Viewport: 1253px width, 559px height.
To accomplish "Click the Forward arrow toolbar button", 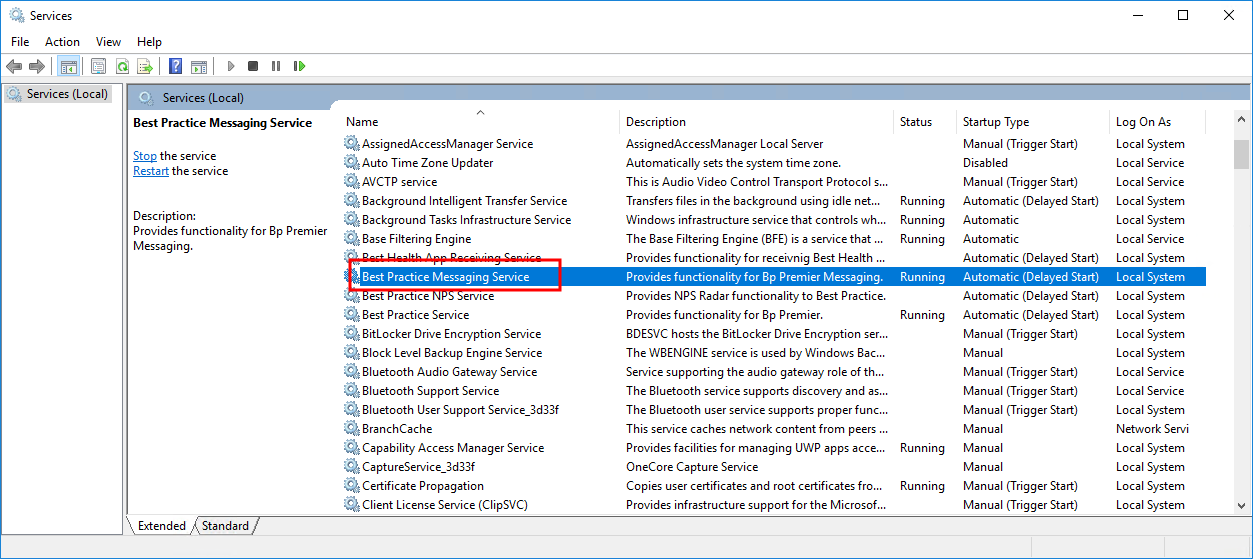I will [37, 67].
